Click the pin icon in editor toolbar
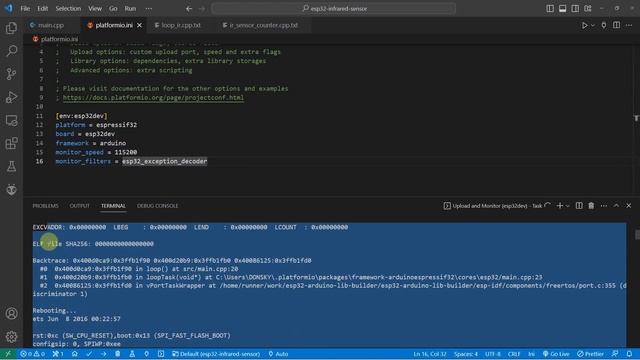This screenshot has height=360, width=640. 604,25
